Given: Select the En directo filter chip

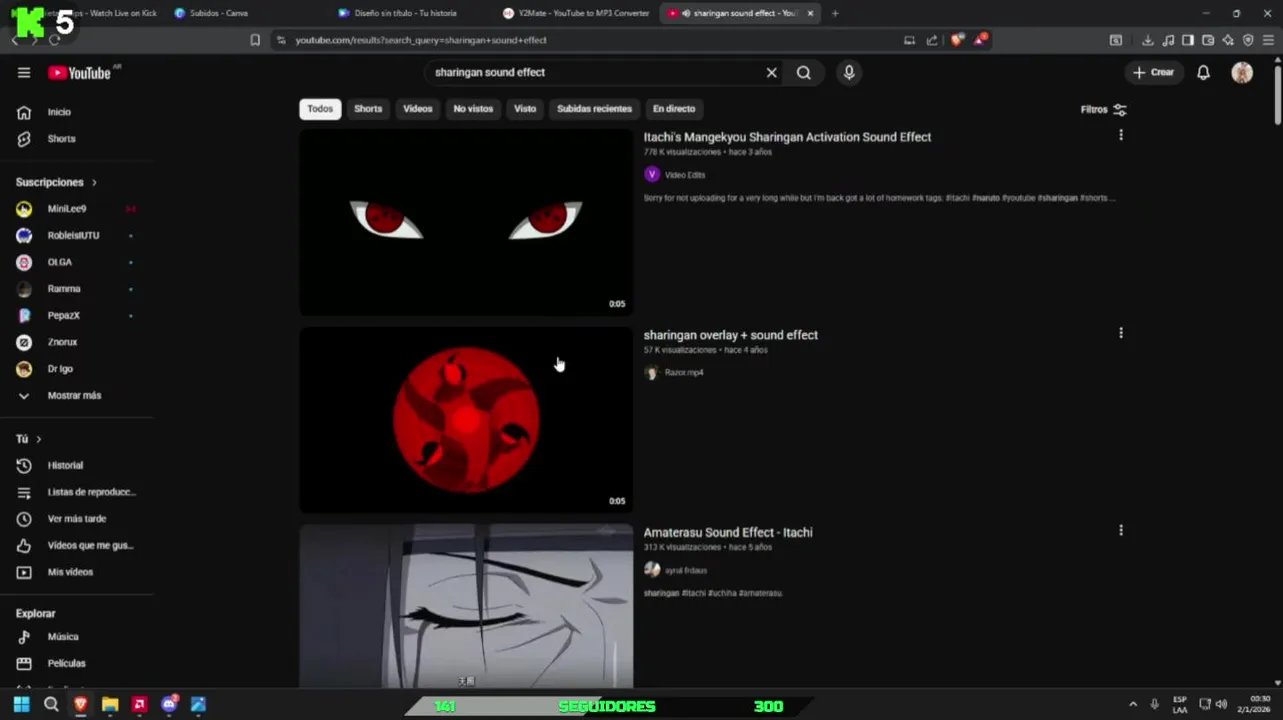Looking at the screenshot, I should pos(674,109).
